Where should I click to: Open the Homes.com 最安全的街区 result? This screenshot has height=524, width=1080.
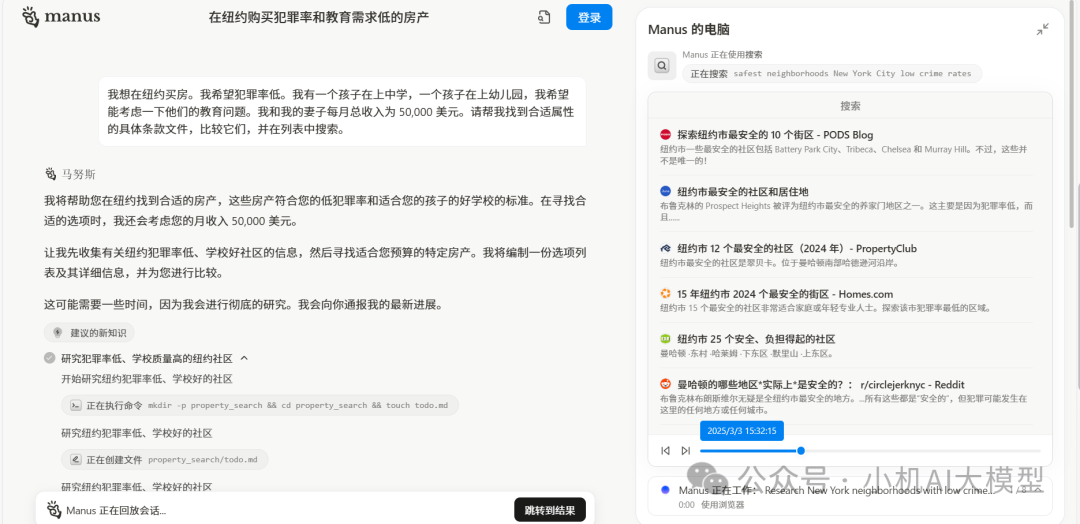tap(785, 294)
